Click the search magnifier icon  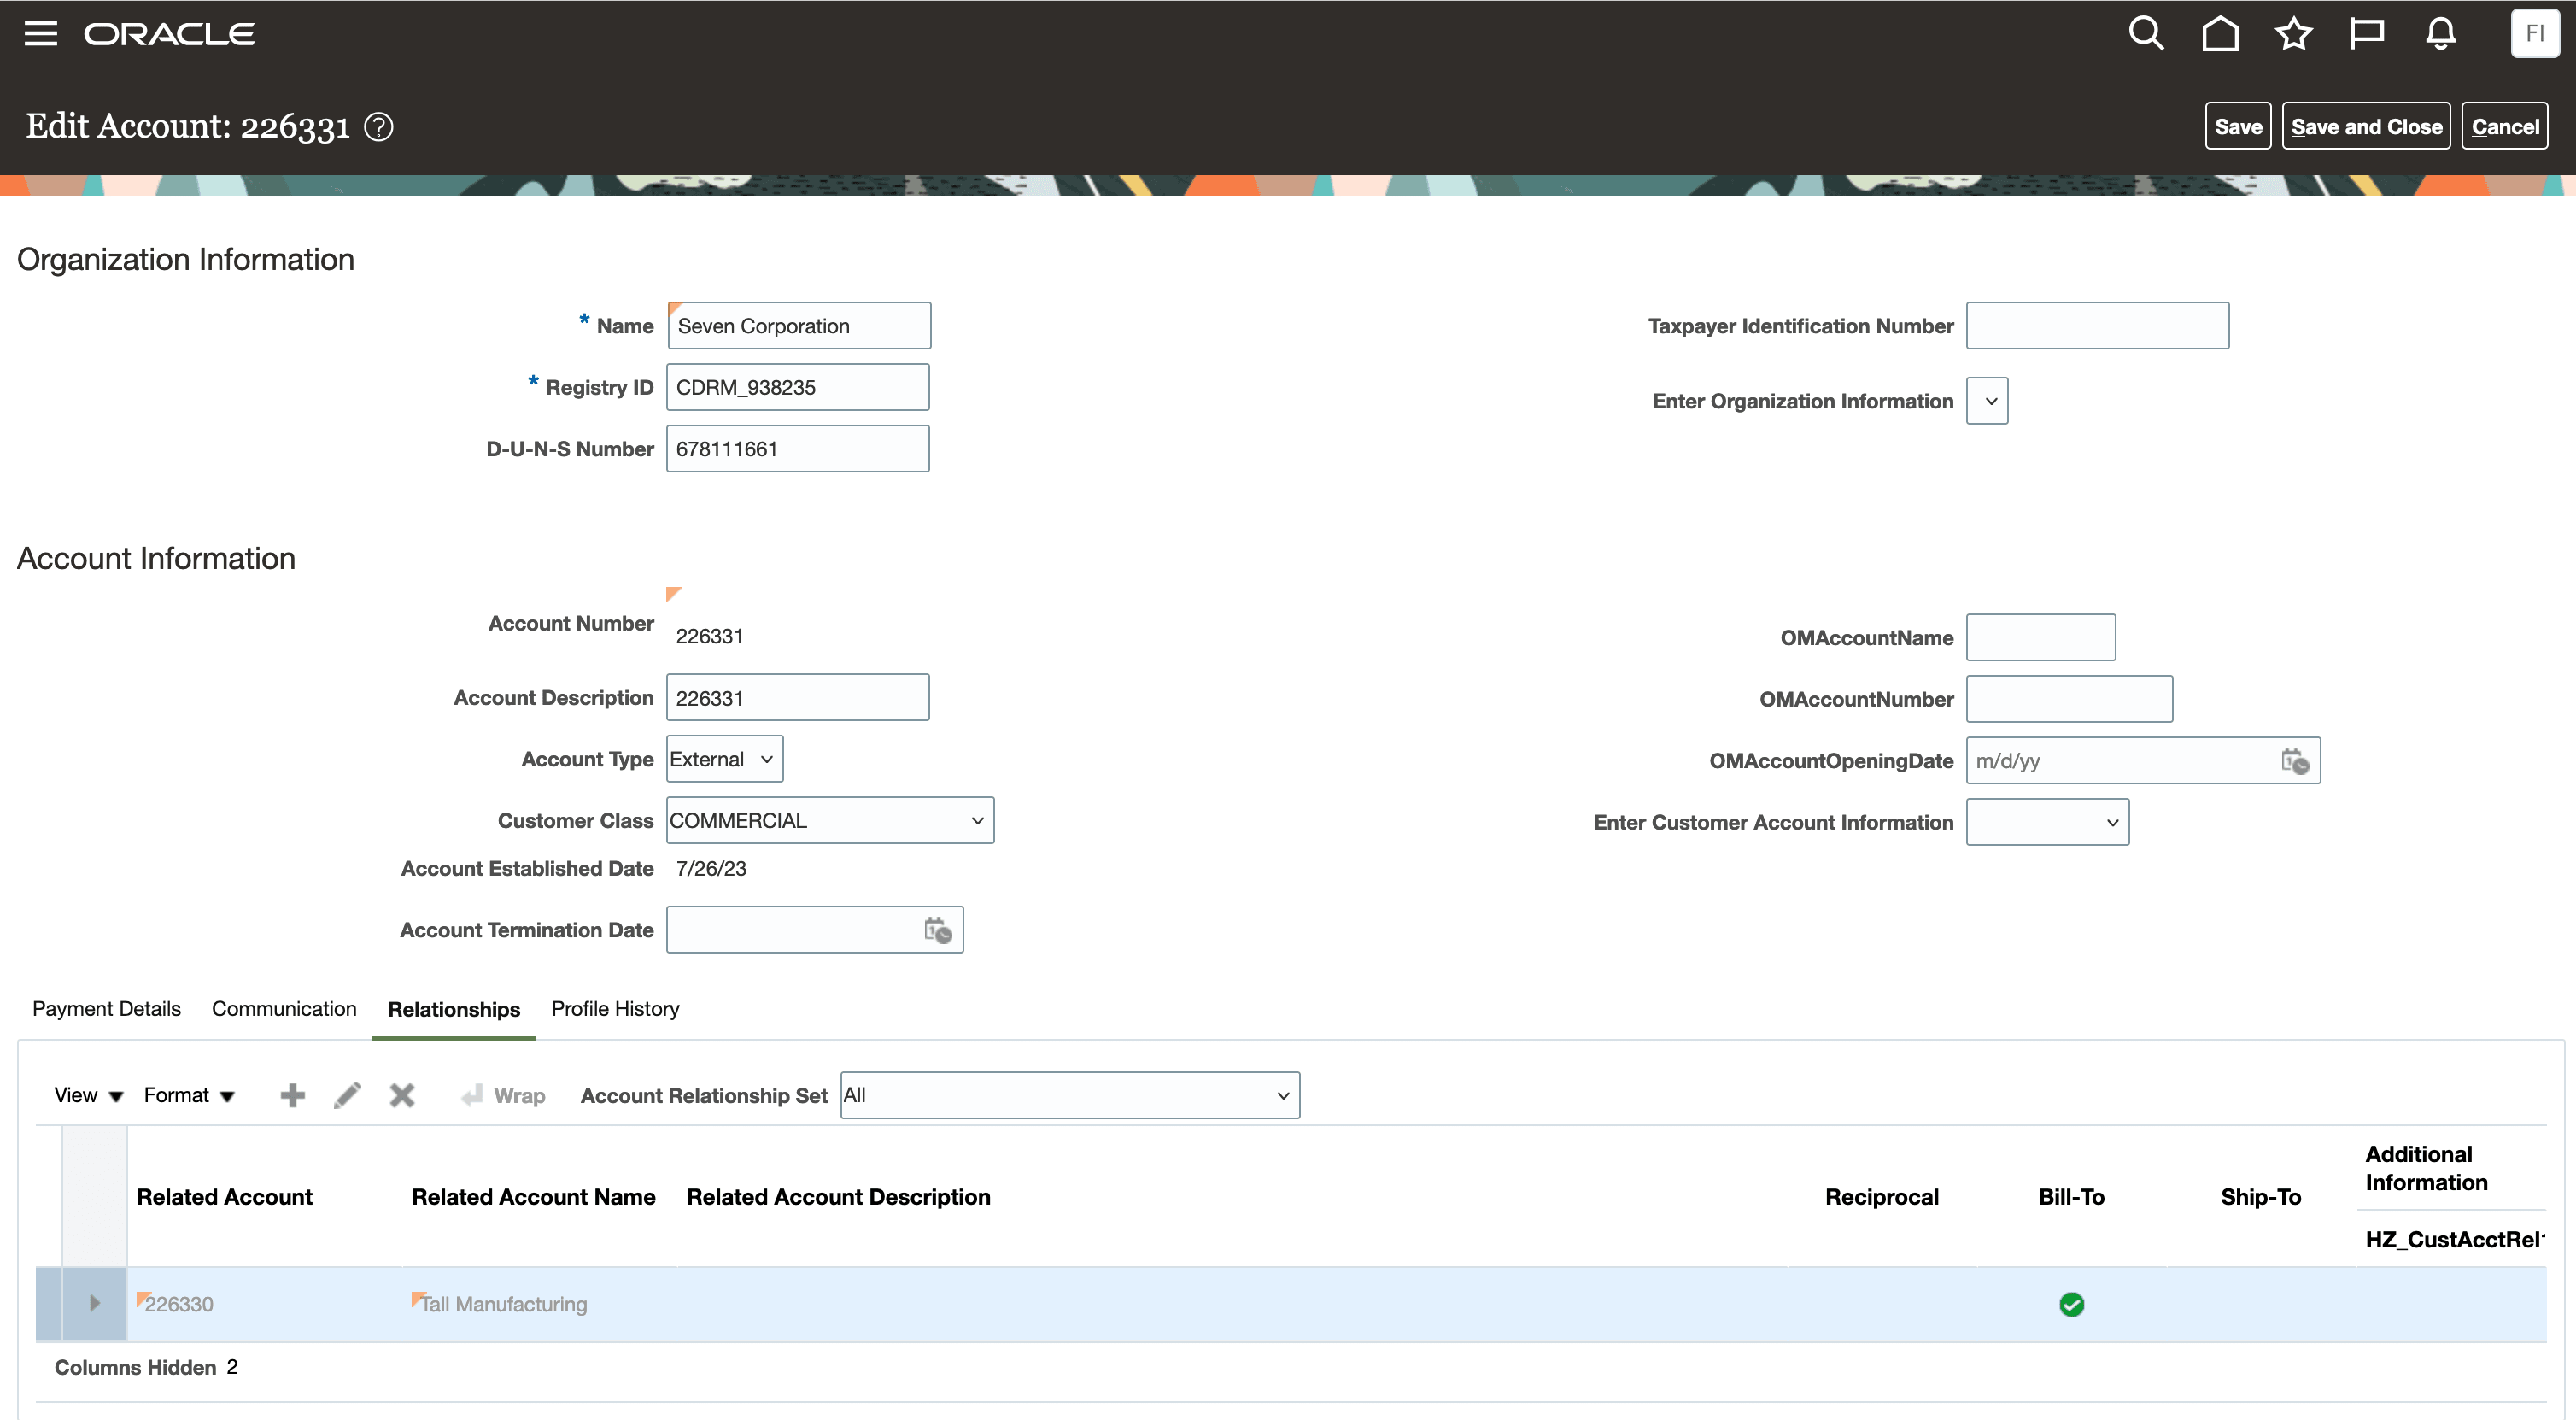pyautogui.click(x=2145, y=34)
